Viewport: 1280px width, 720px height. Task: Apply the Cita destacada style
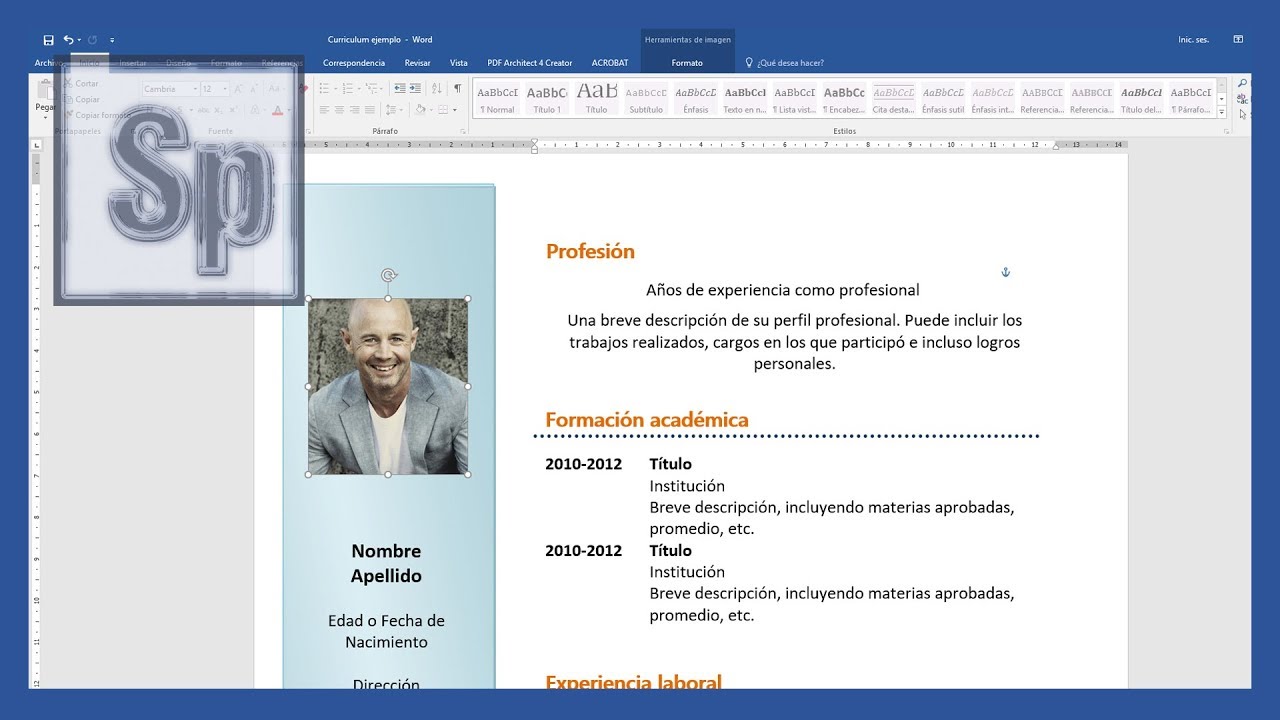click(x=894, y=99)
